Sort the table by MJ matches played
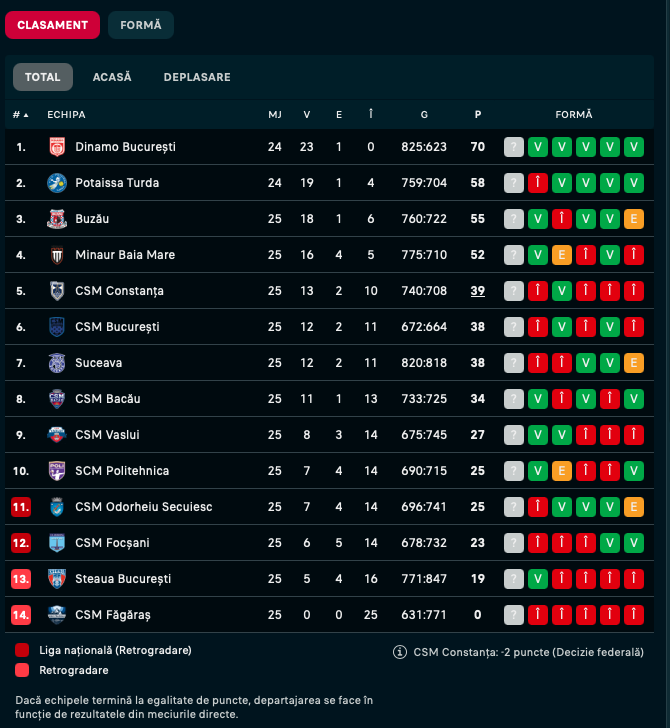This screenshot has width=670, height=728. click(275, 115)
